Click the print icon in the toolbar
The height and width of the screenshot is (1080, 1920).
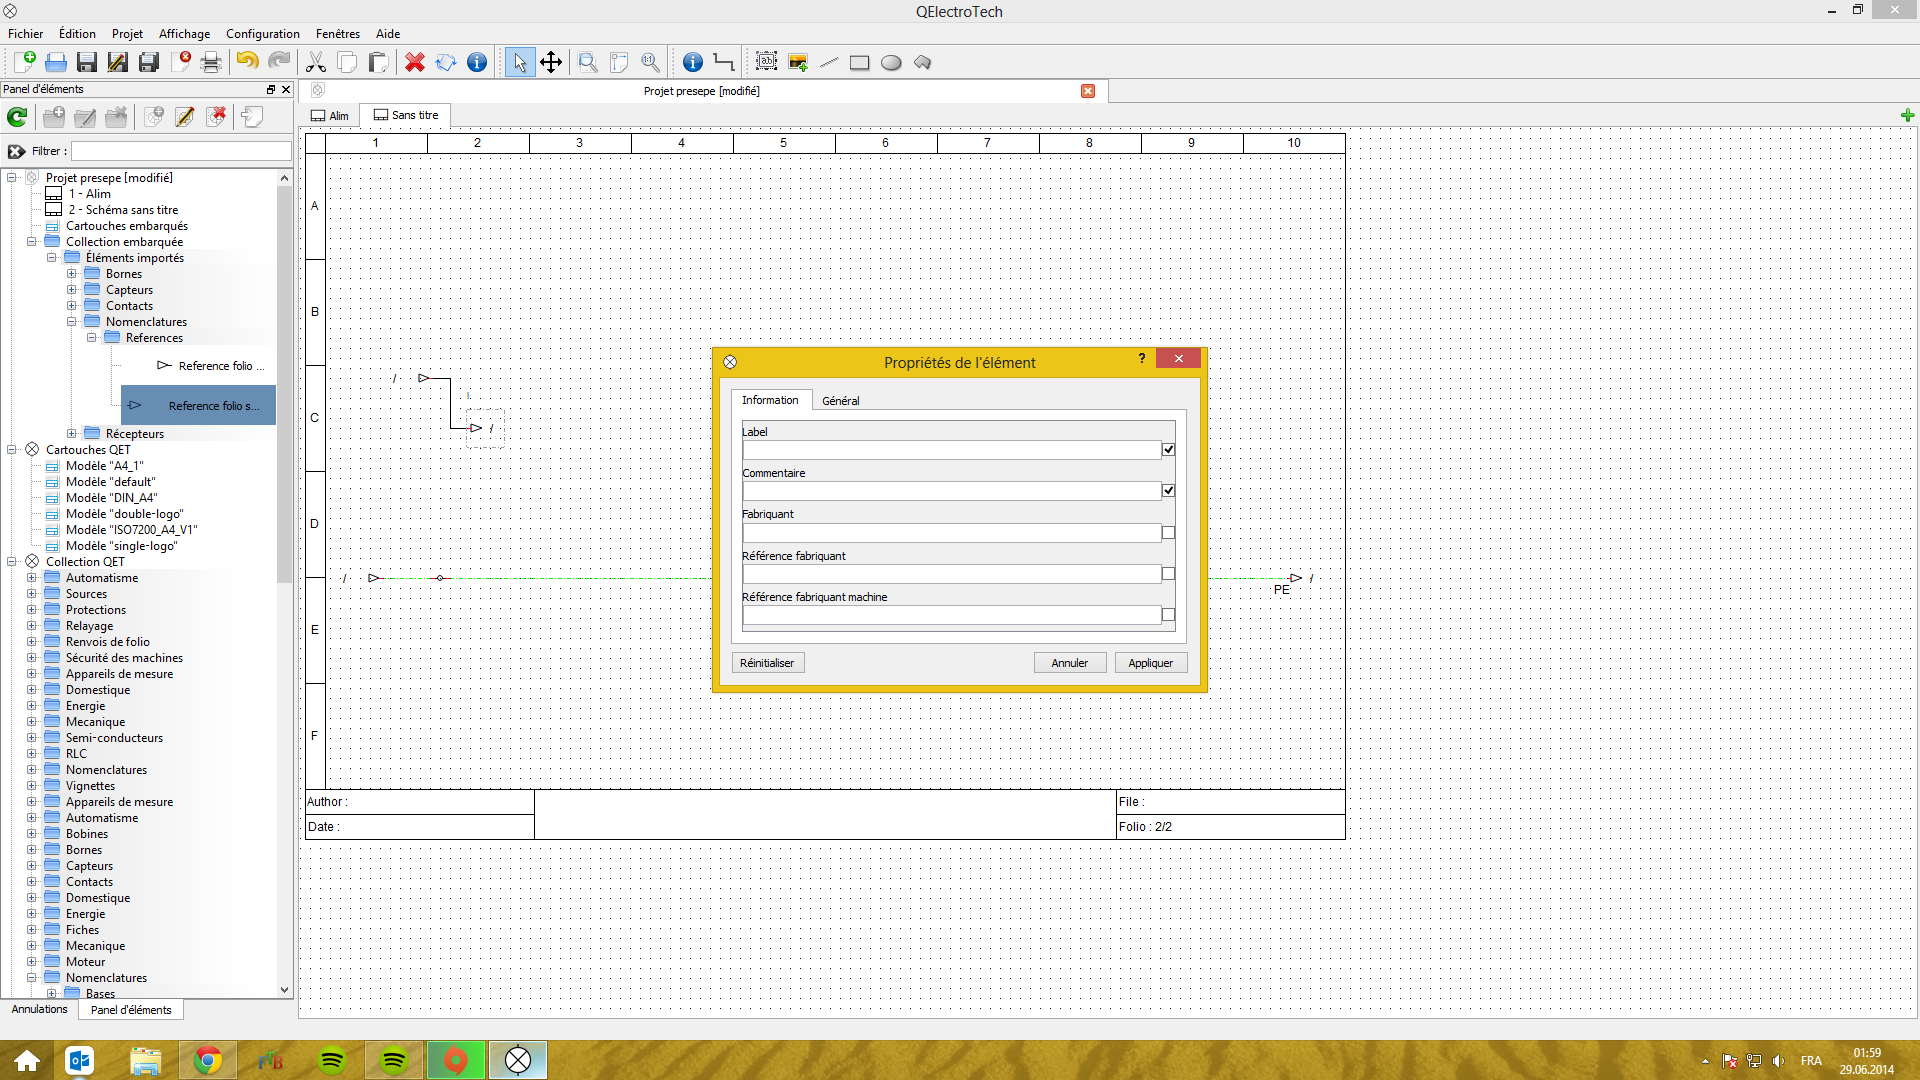tap(211, 62)
